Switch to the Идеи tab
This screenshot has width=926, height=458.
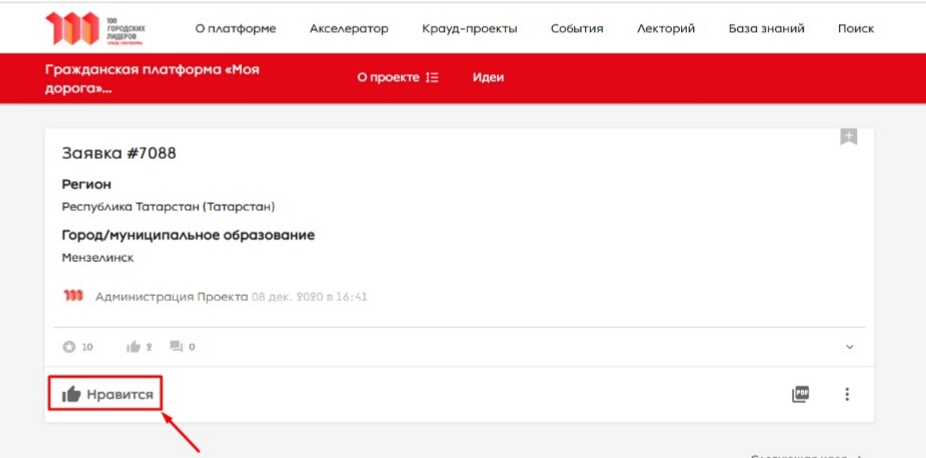(x=488, y=78)
